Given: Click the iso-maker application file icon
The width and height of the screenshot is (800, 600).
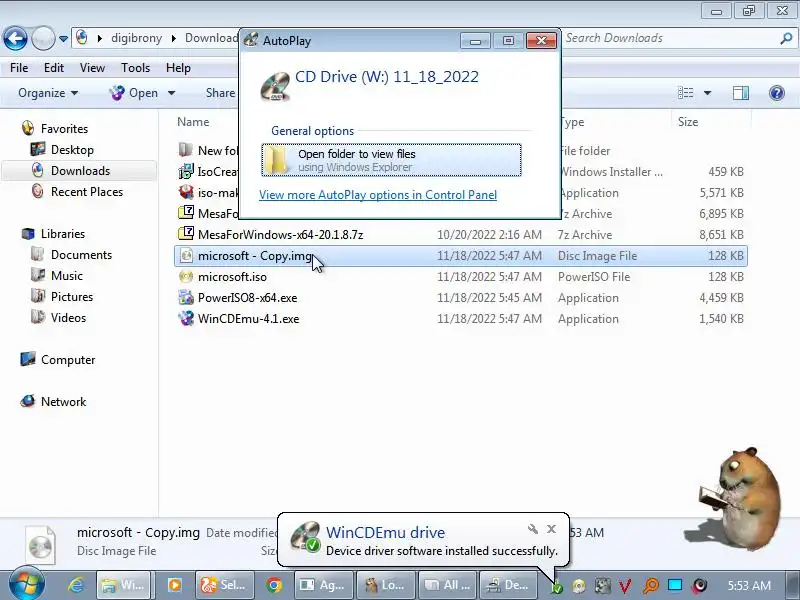Looking at the screenshot, I should pyautogui.click(x=186, y=192).
